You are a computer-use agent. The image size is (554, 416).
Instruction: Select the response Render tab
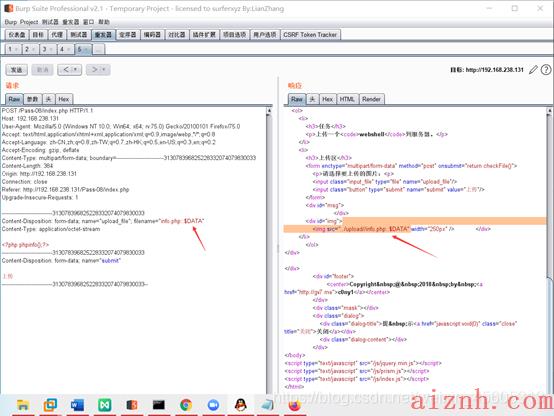[371, 99]
